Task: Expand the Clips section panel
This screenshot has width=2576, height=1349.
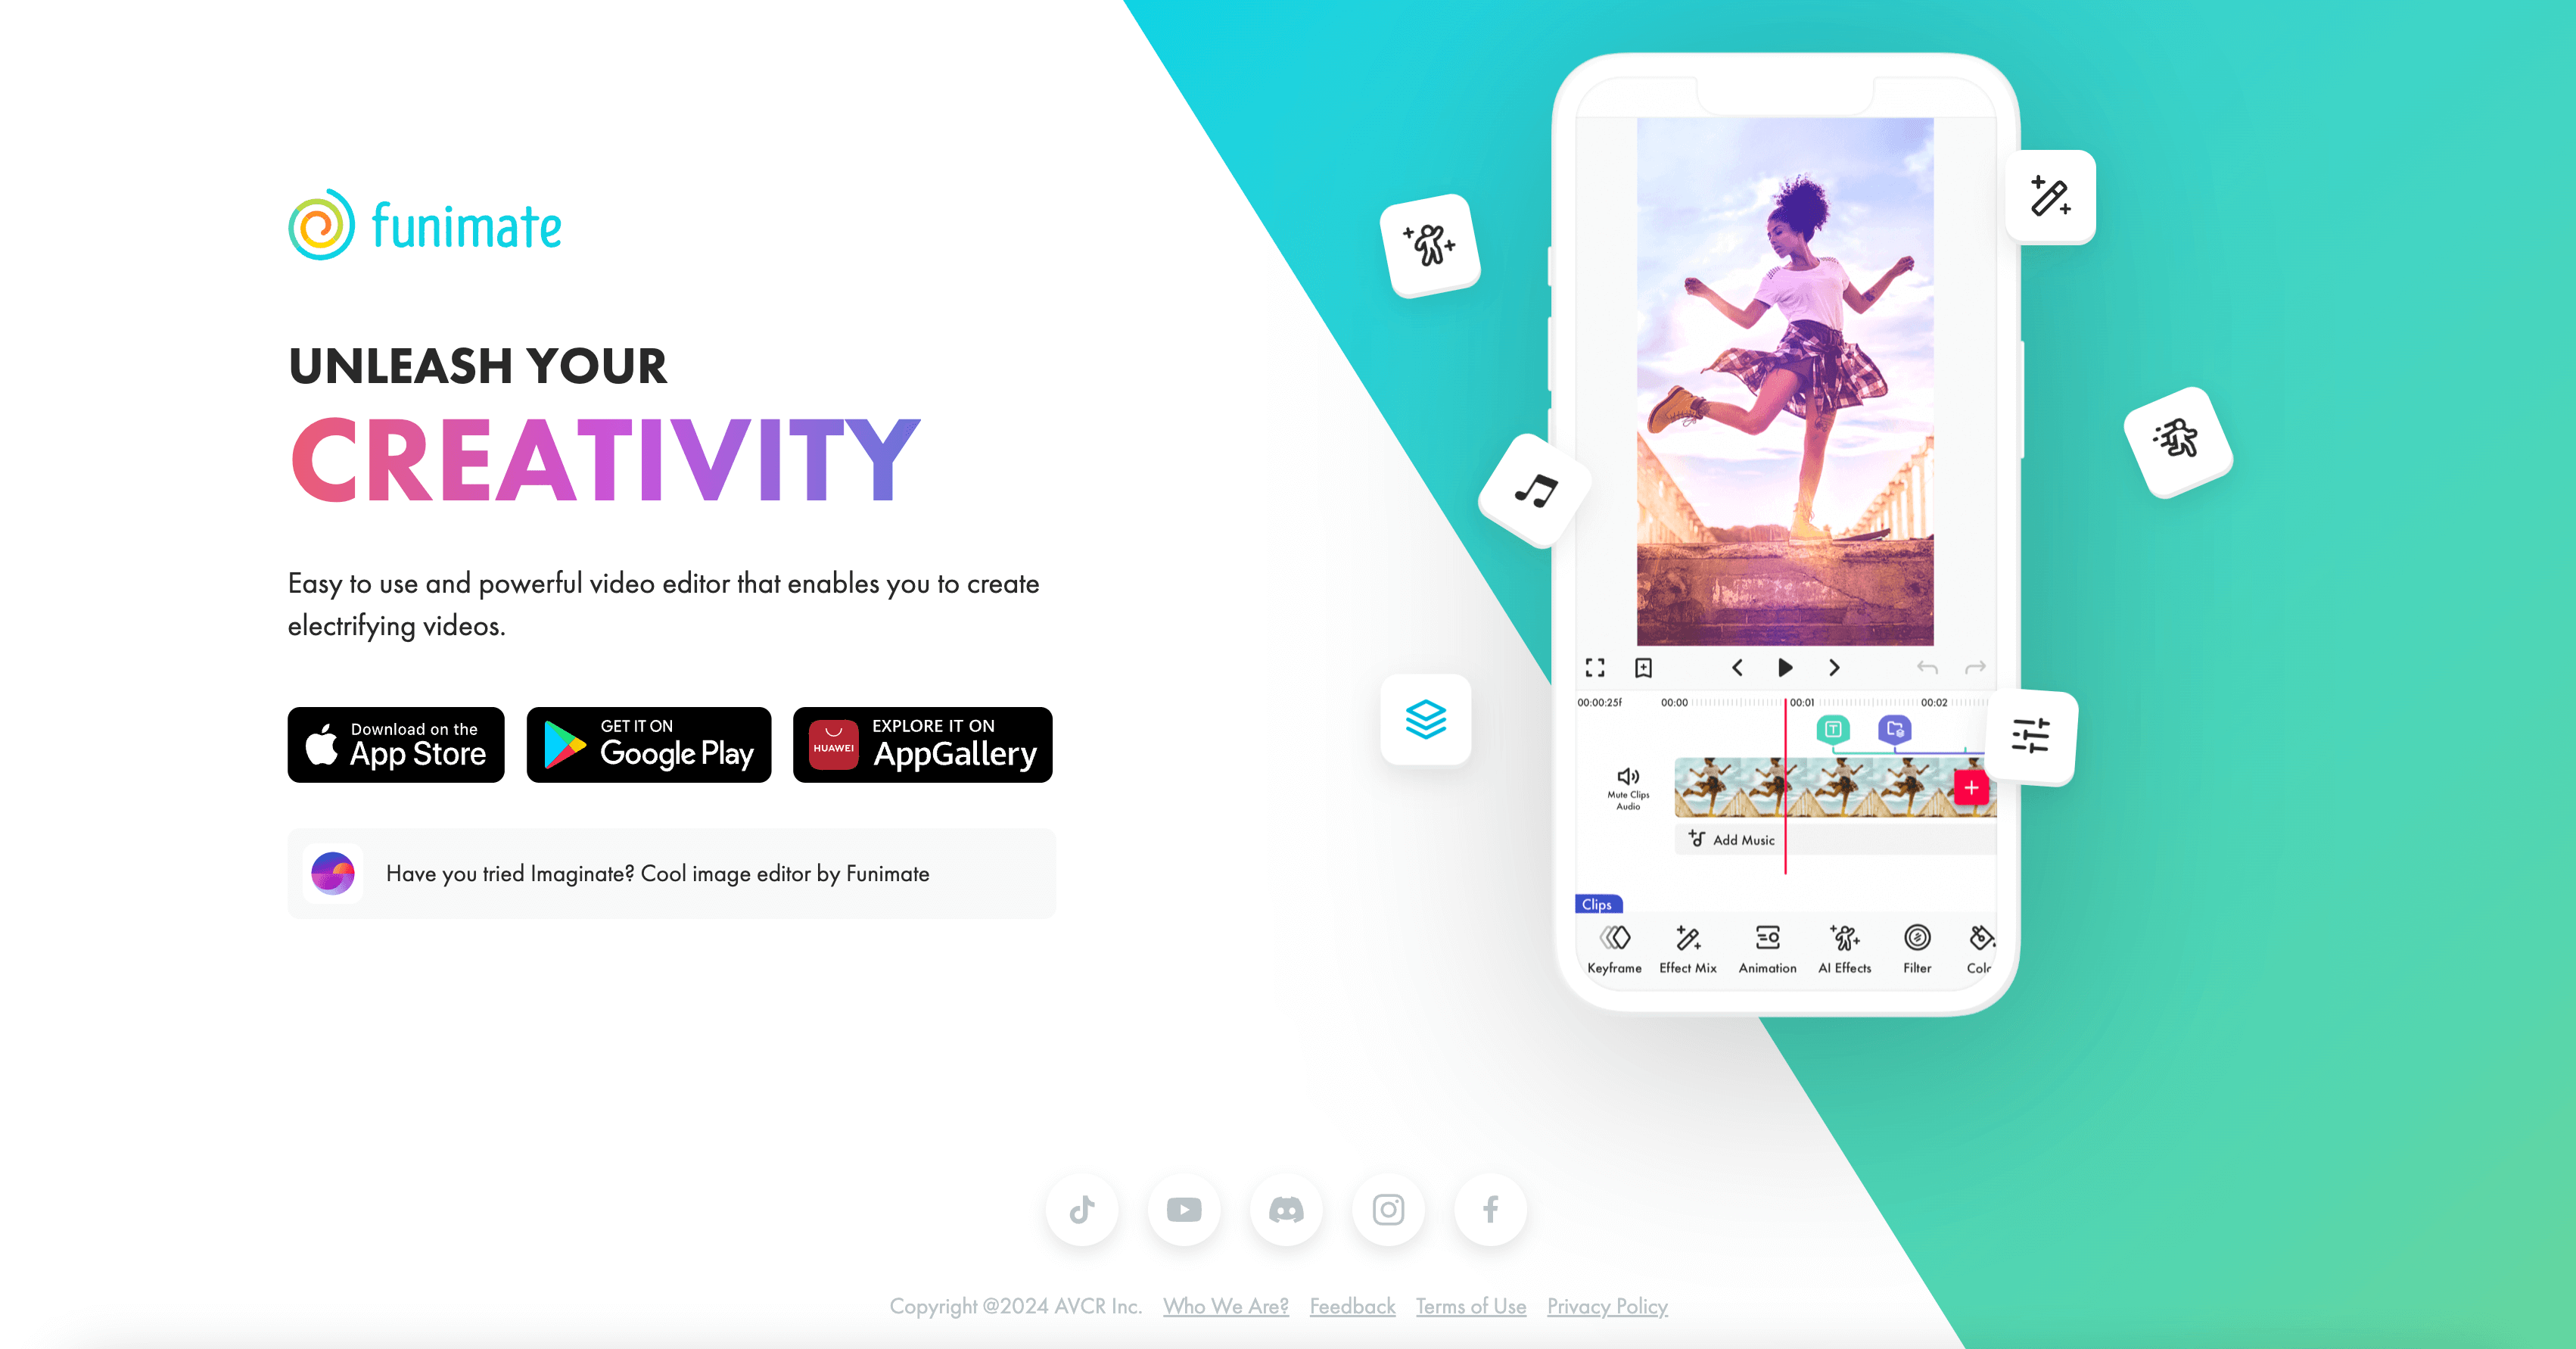Action: [x=1594, y=902]
